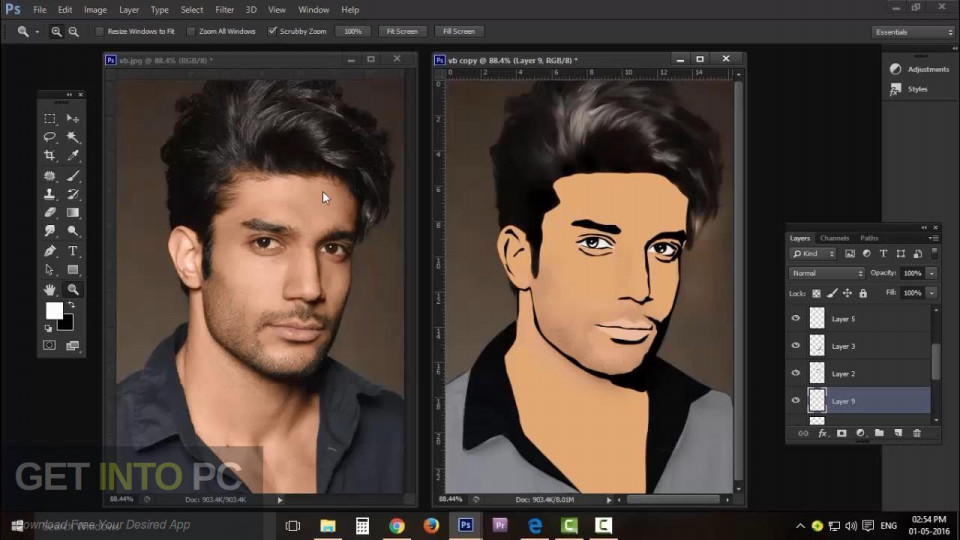Select the Magic Wand tool
The width and height of the screenshot is (960, 540).
pyautogui.click(x=73, y=137)
